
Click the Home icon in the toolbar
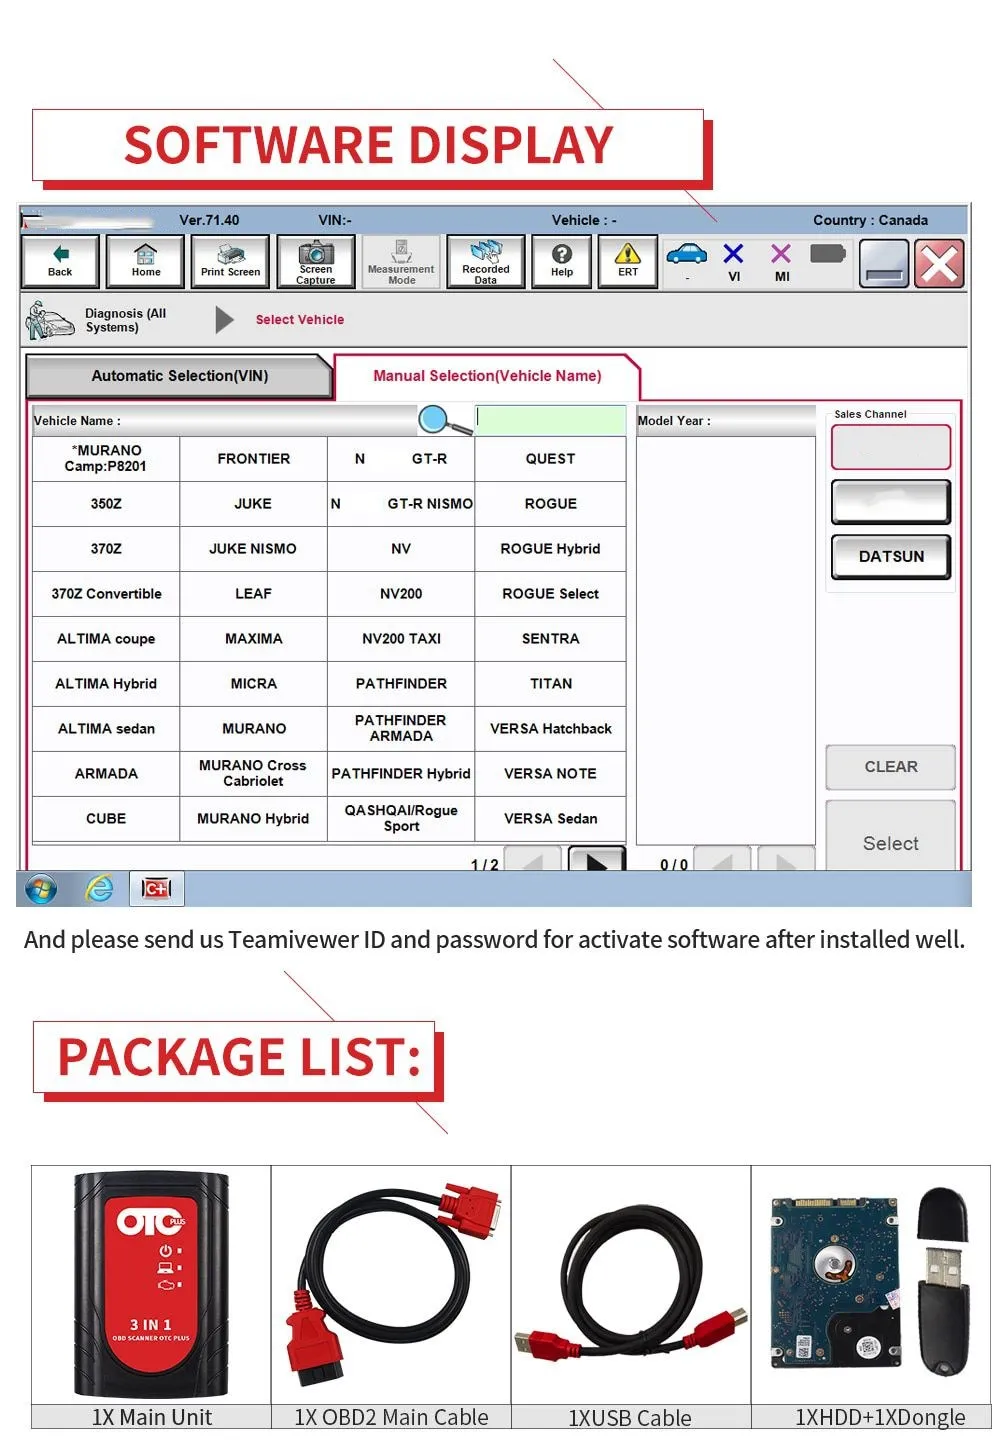pyautogui.click(x=144, y=261)
